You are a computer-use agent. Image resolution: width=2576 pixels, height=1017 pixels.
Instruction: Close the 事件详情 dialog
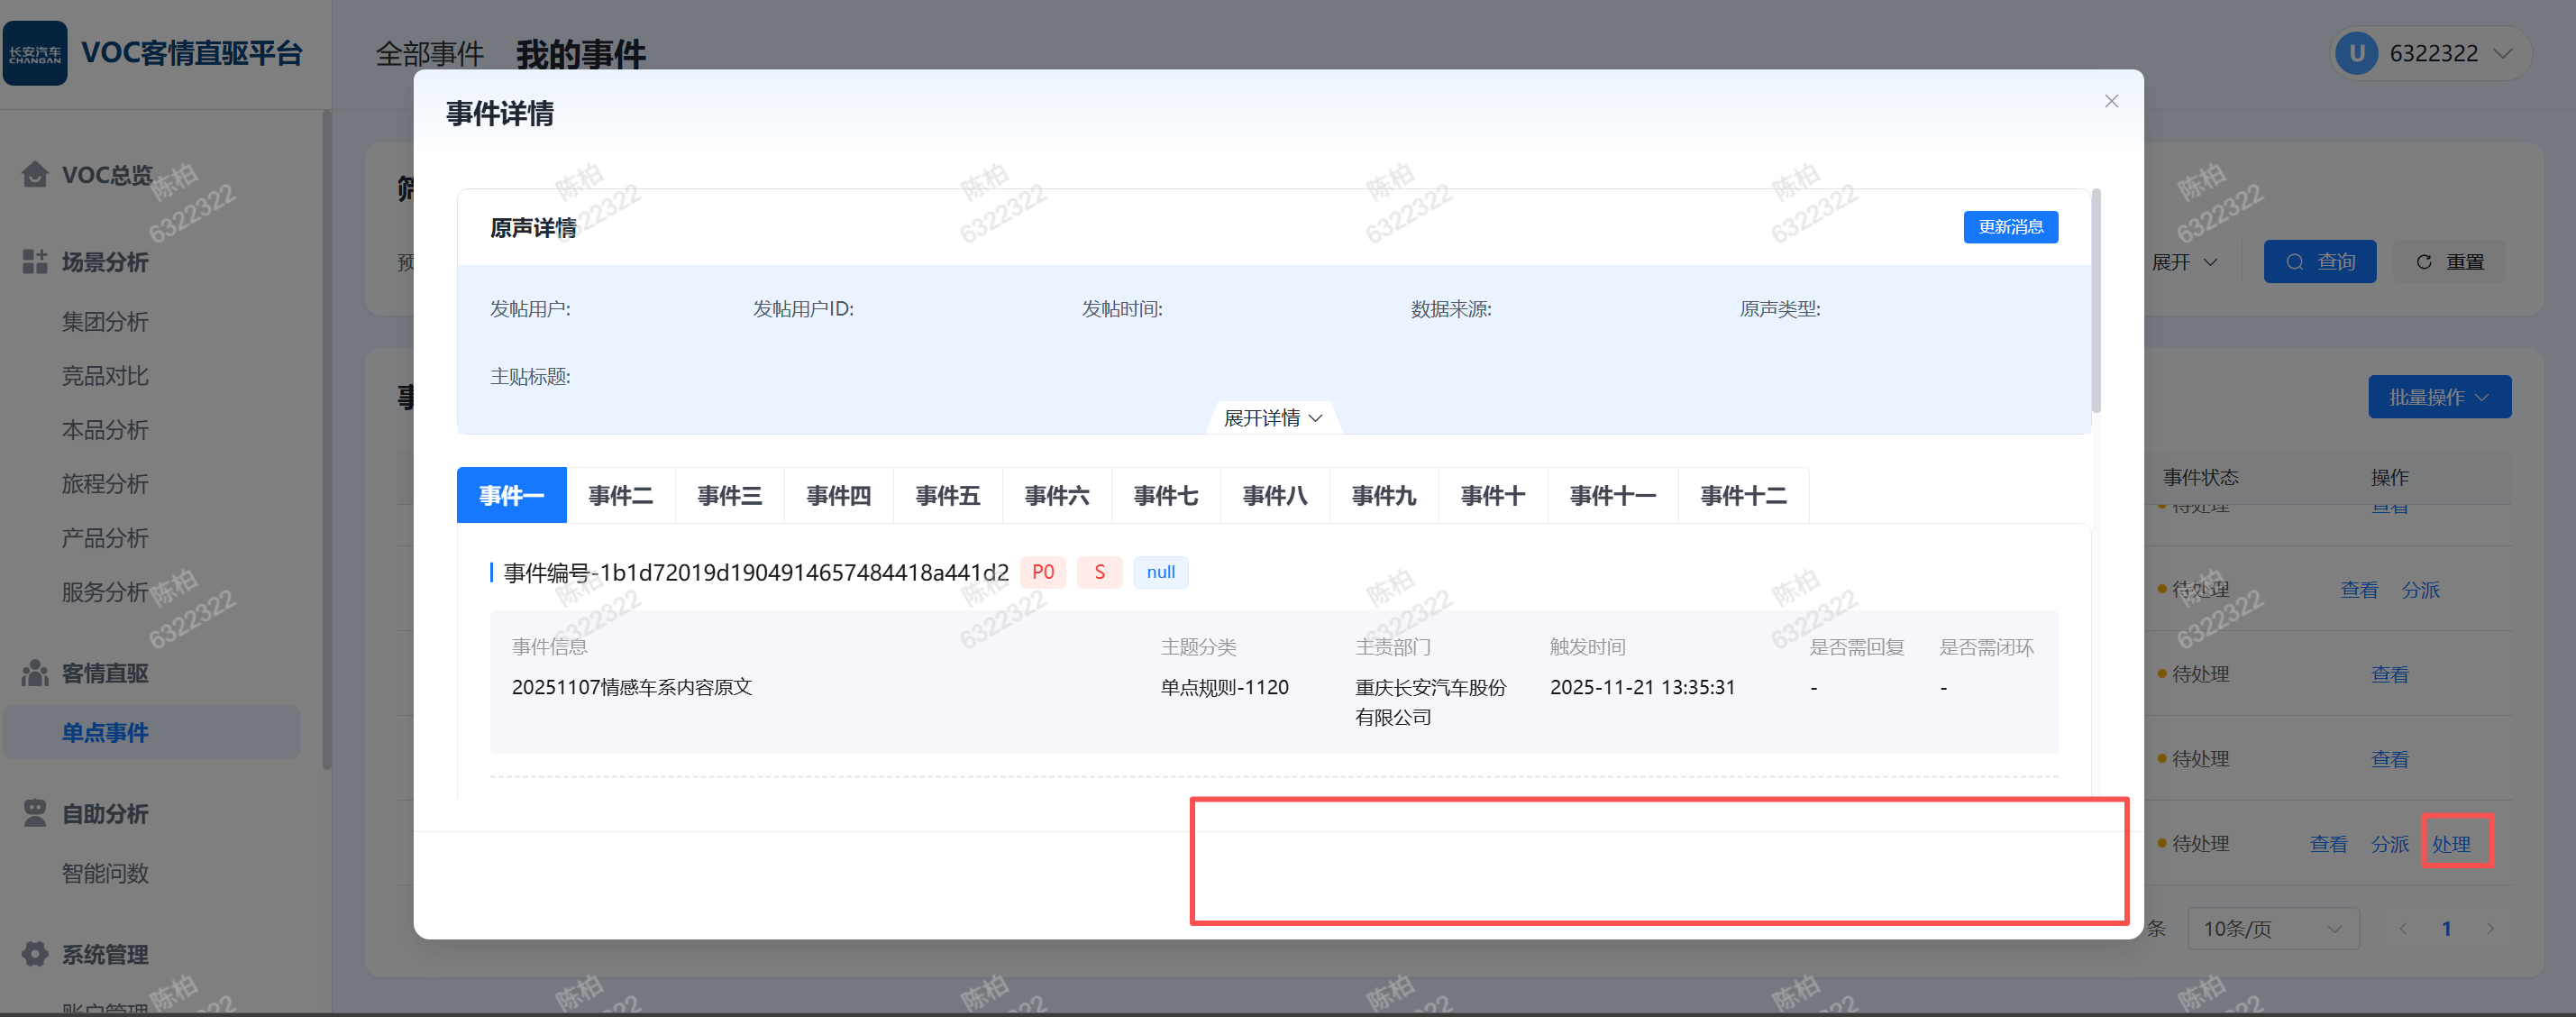pyautogui.click(x=2111, y=101)
